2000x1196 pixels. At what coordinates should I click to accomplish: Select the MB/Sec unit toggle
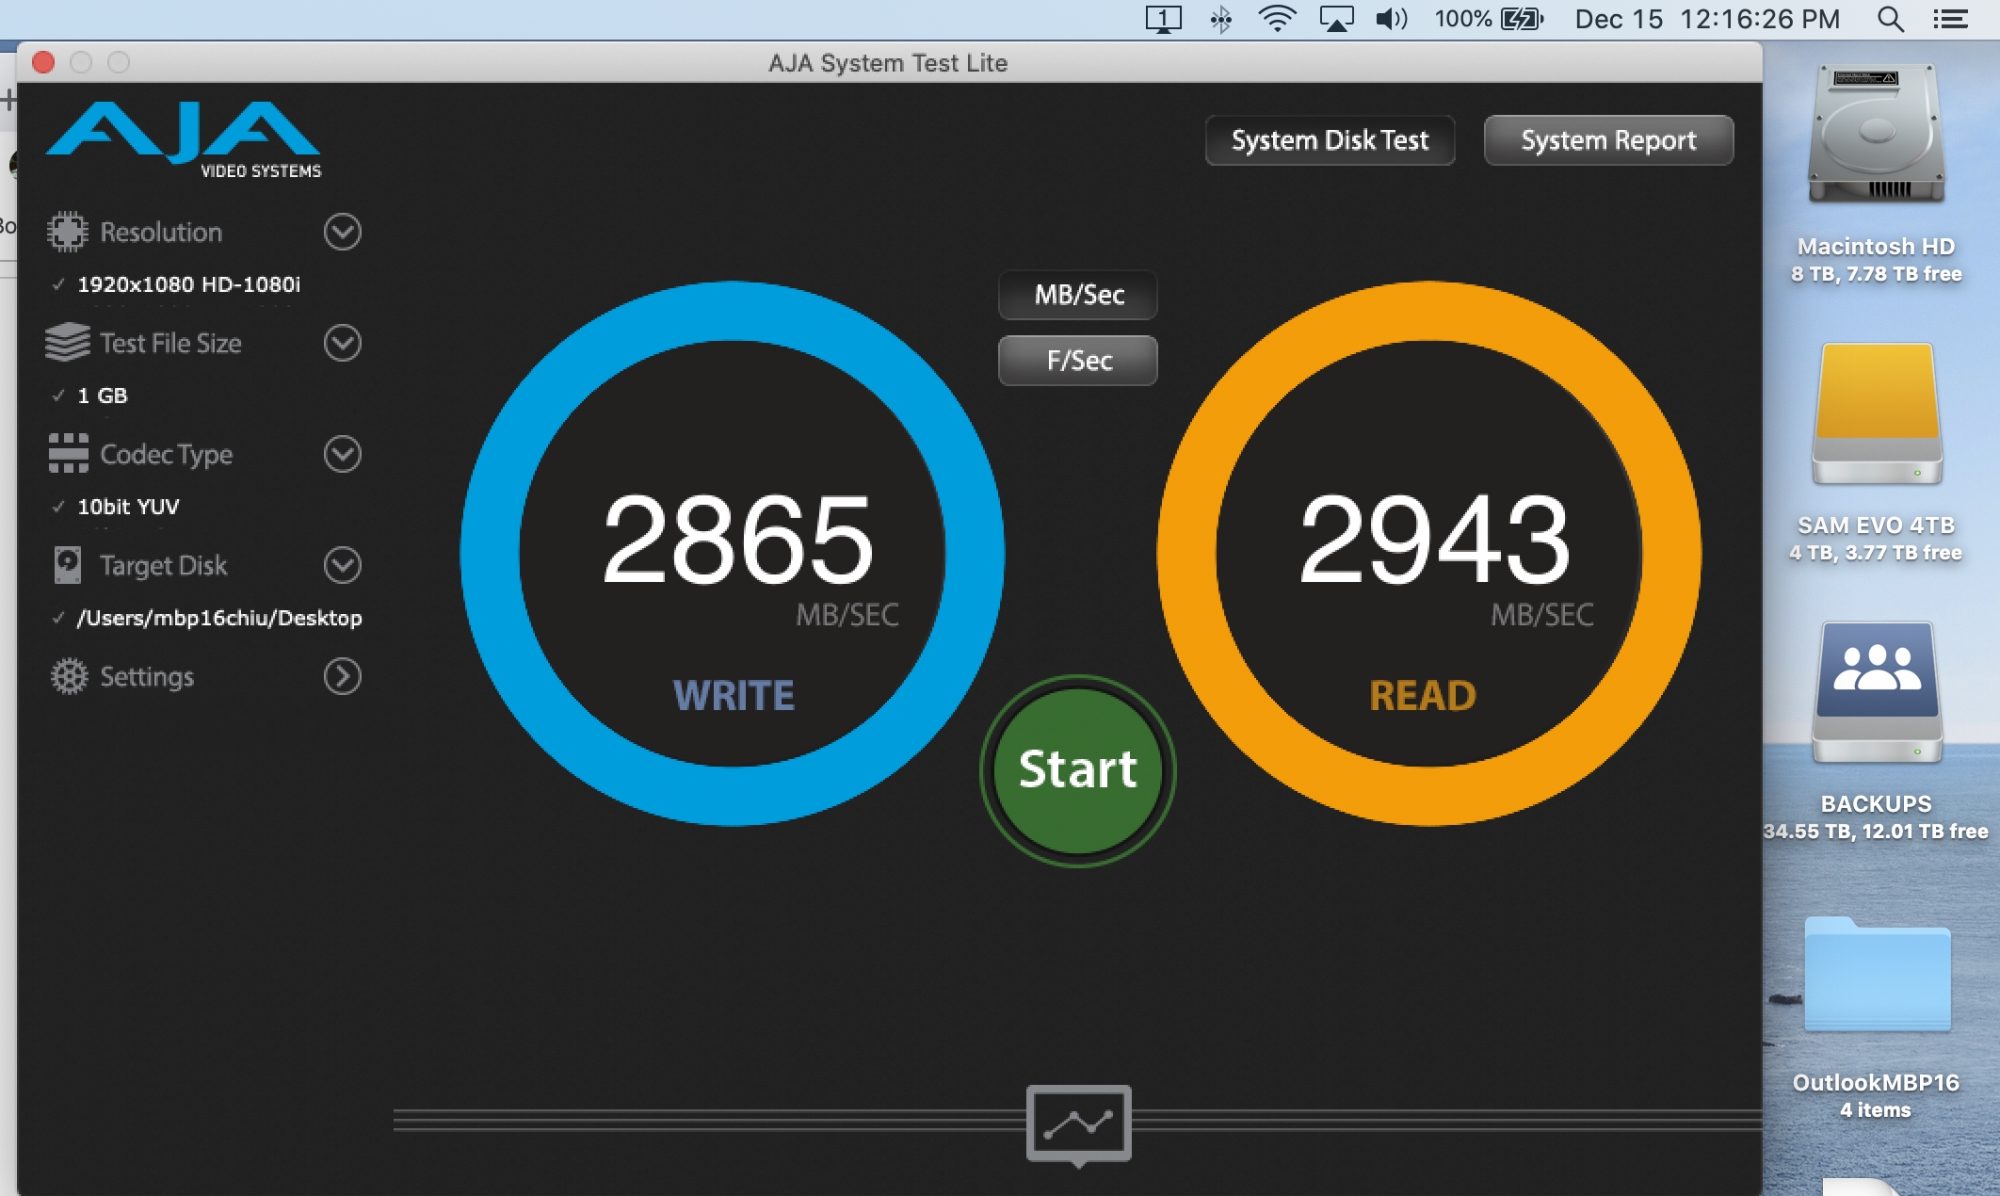[1078, 295]
